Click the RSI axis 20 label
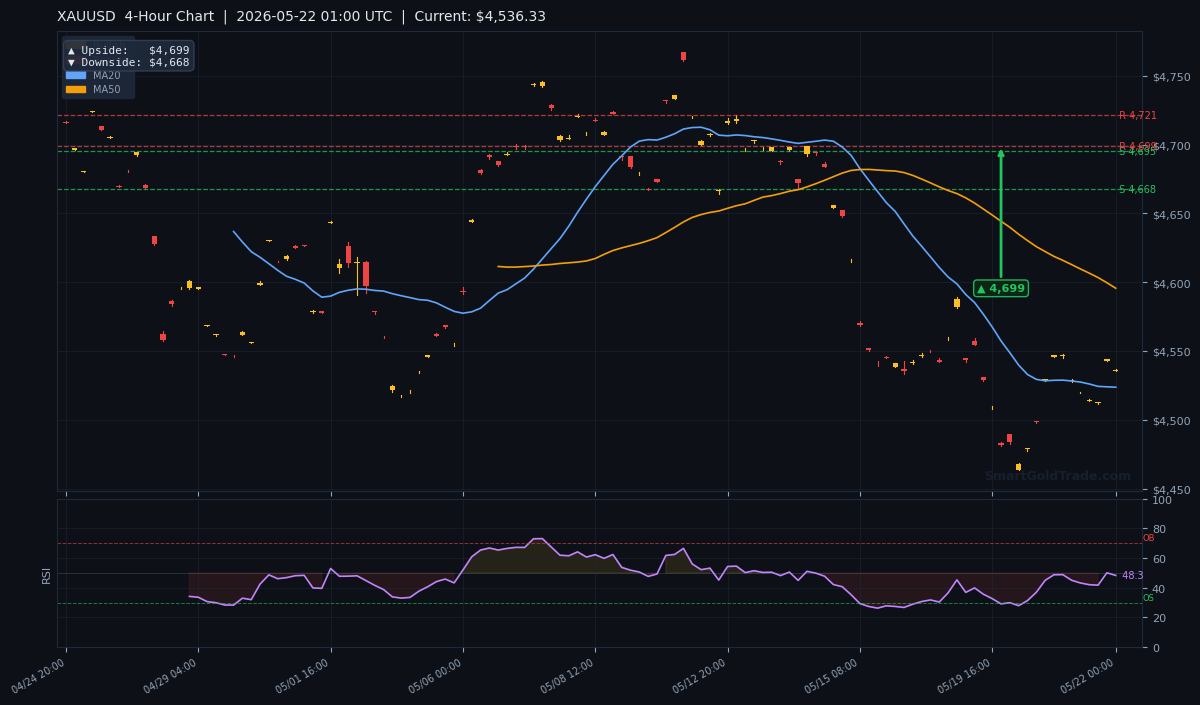1200x705 pixels. click(x=1159, y=618)
